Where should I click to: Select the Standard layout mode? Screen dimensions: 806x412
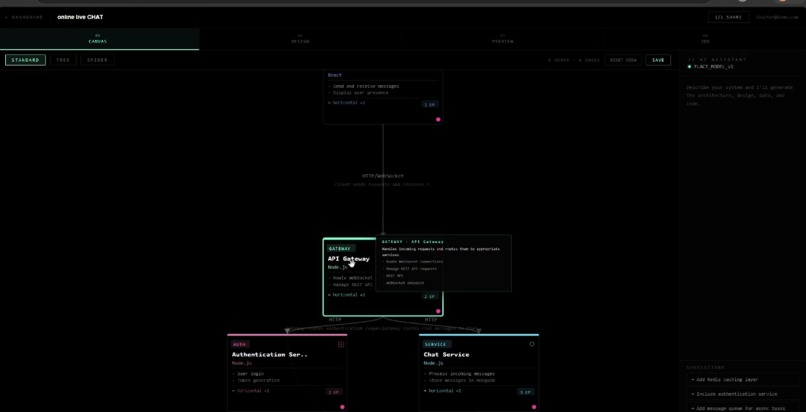(x=25, y=60)
